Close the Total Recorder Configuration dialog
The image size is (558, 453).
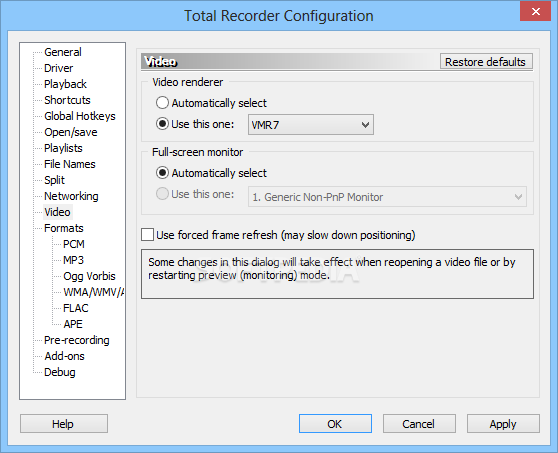pyautogui.click(x=536, y=11)
